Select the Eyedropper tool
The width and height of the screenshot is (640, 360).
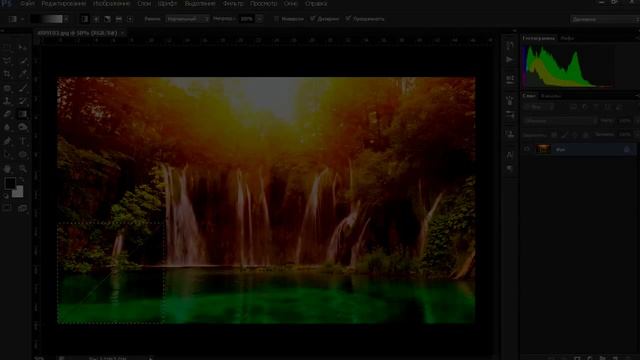click(x=23, y=74)
